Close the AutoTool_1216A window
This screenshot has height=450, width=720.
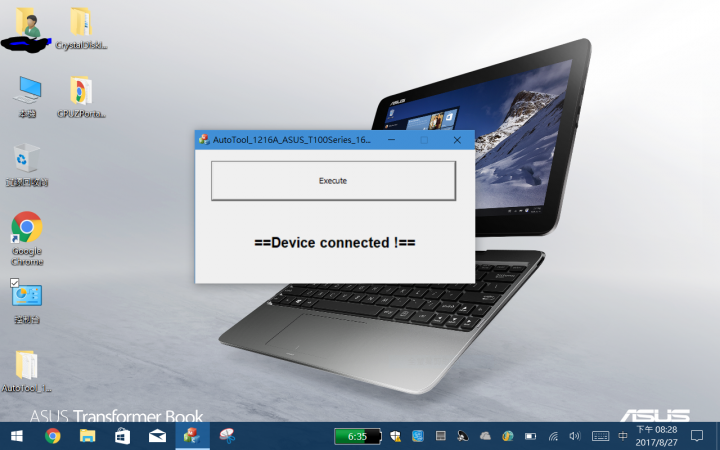[457, 140]
